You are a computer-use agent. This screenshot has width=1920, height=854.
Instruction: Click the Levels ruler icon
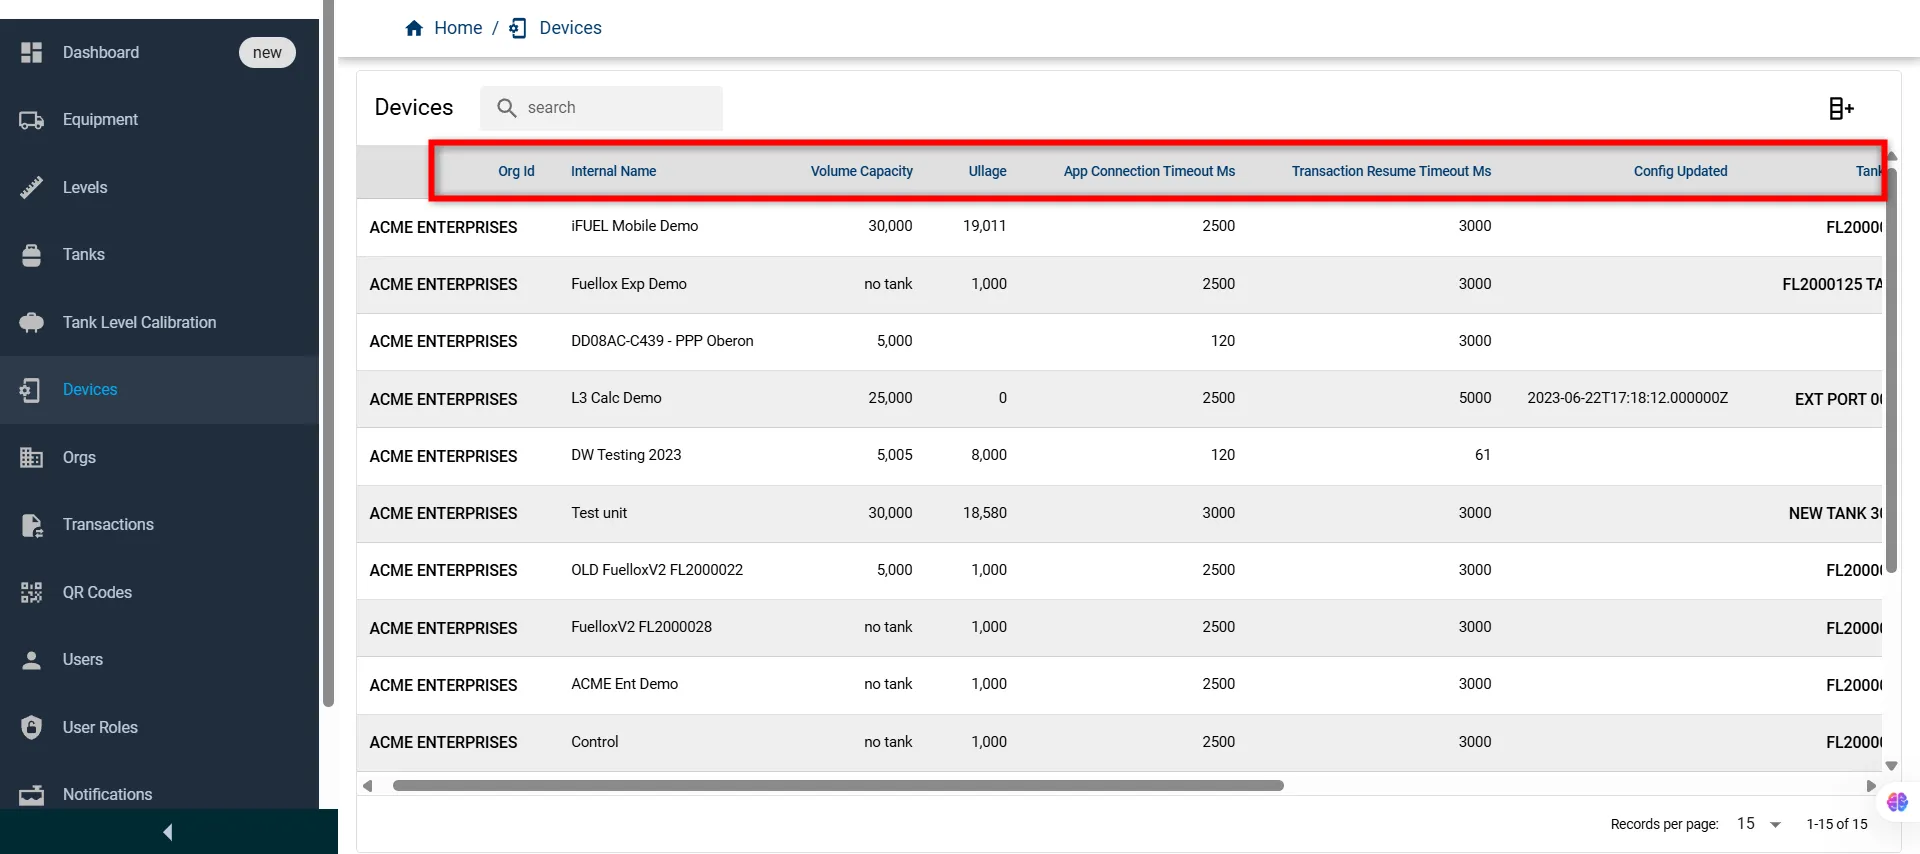point(31,187)
